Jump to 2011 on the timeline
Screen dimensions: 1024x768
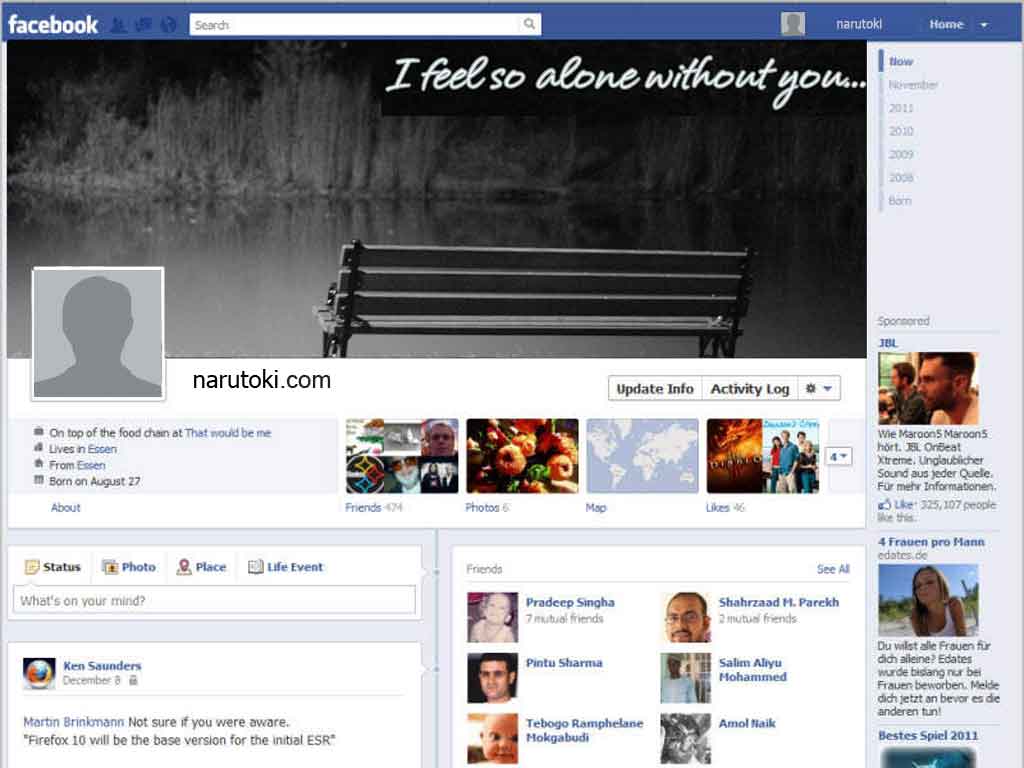[901, 108]
